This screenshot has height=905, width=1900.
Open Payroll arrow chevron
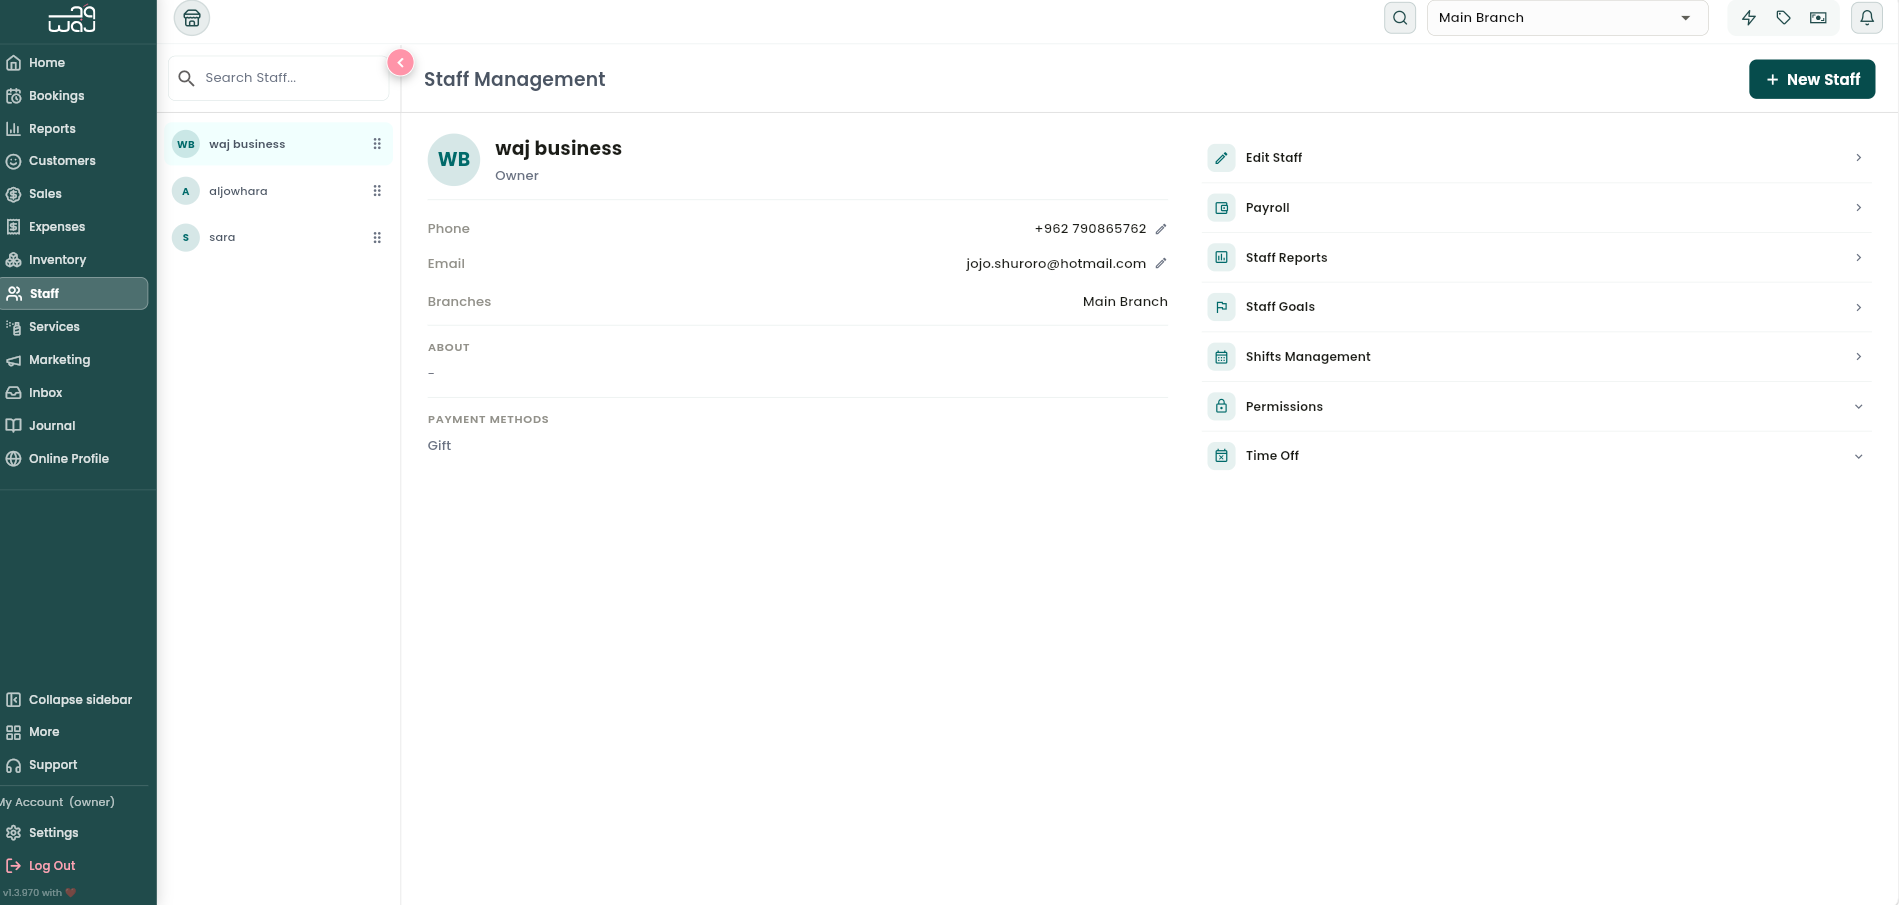[x=1859, y=208]
